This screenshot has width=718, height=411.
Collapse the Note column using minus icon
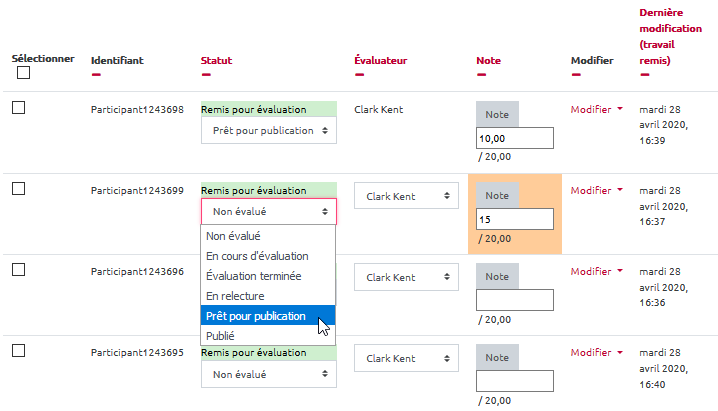[x=482, y=74]
